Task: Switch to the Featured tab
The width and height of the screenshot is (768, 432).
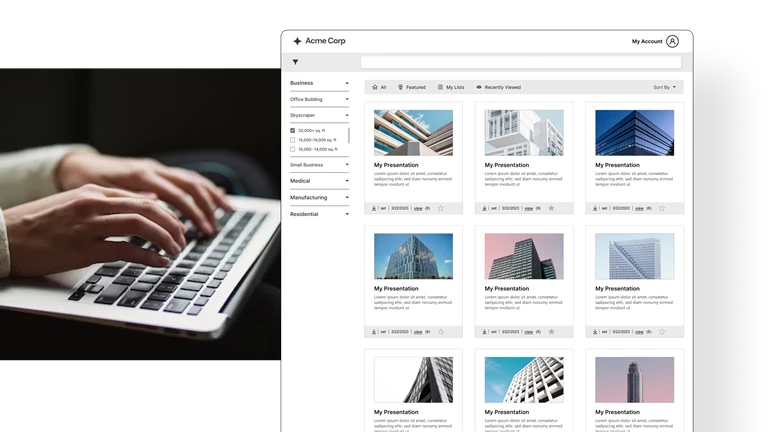Action: pos(411,87)
